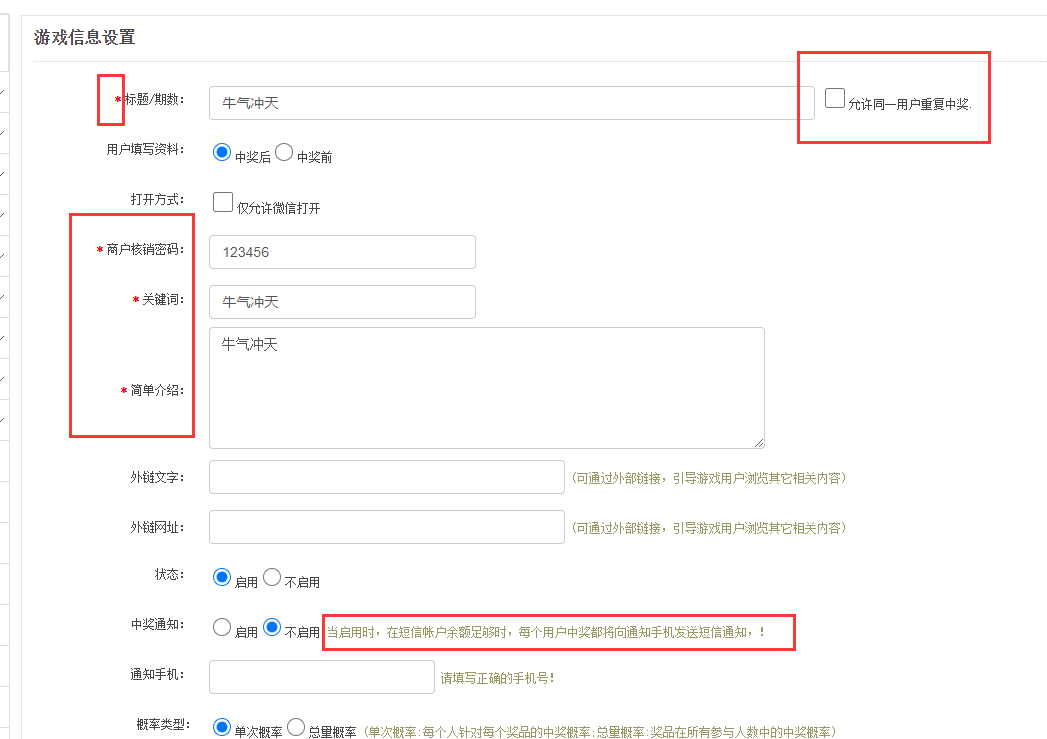Focus the 关键词 keyword input field
This screenshot has height=739, width=1047.
click(x=342, y=301)
